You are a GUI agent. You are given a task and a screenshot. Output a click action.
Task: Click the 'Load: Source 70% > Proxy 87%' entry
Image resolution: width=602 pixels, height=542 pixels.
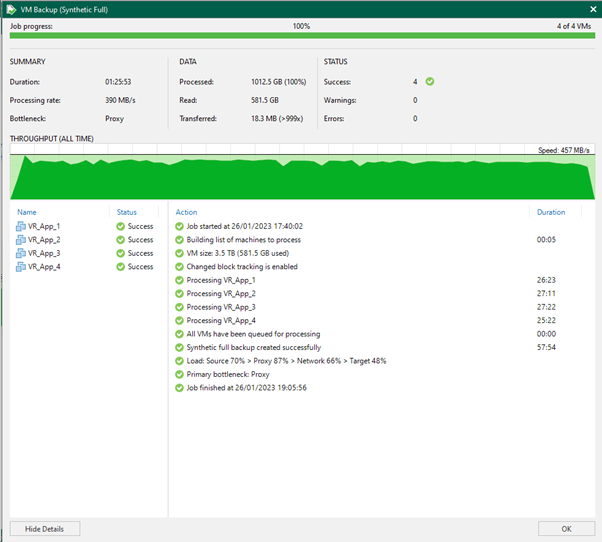pyautogui.click(x=286, y=361)
